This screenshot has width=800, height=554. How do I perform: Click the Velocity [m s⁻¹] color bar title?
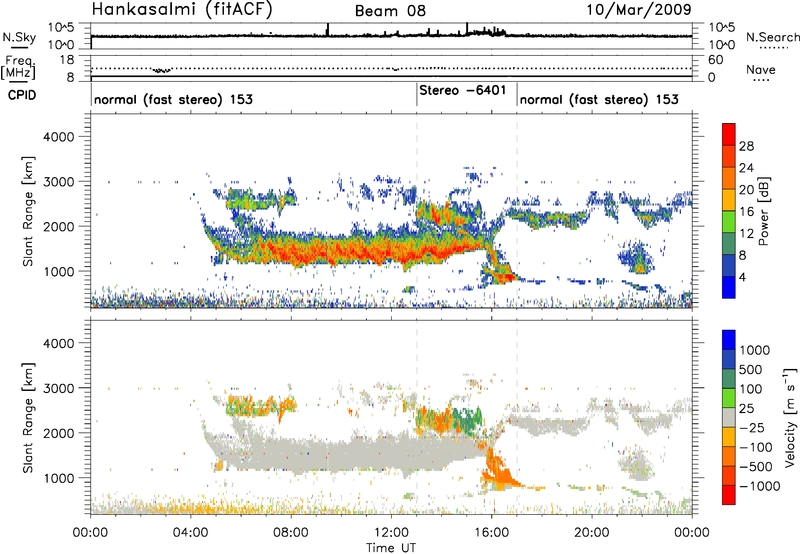[790, 417]
